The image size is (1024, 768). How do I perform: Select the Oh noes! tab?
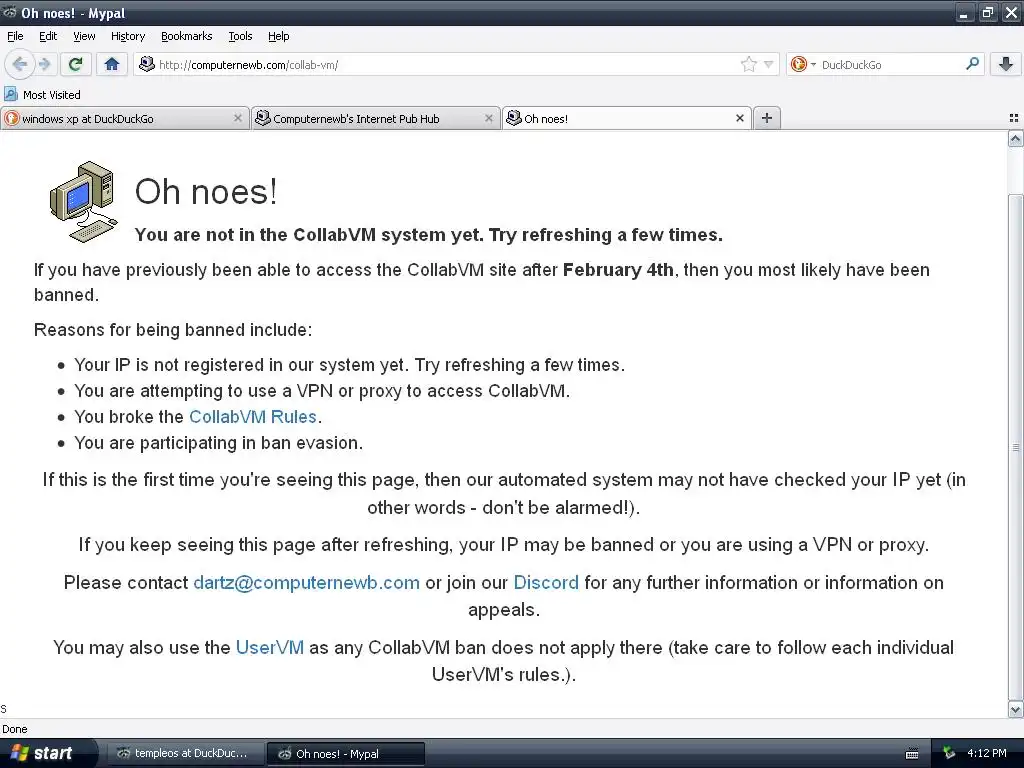627,118
